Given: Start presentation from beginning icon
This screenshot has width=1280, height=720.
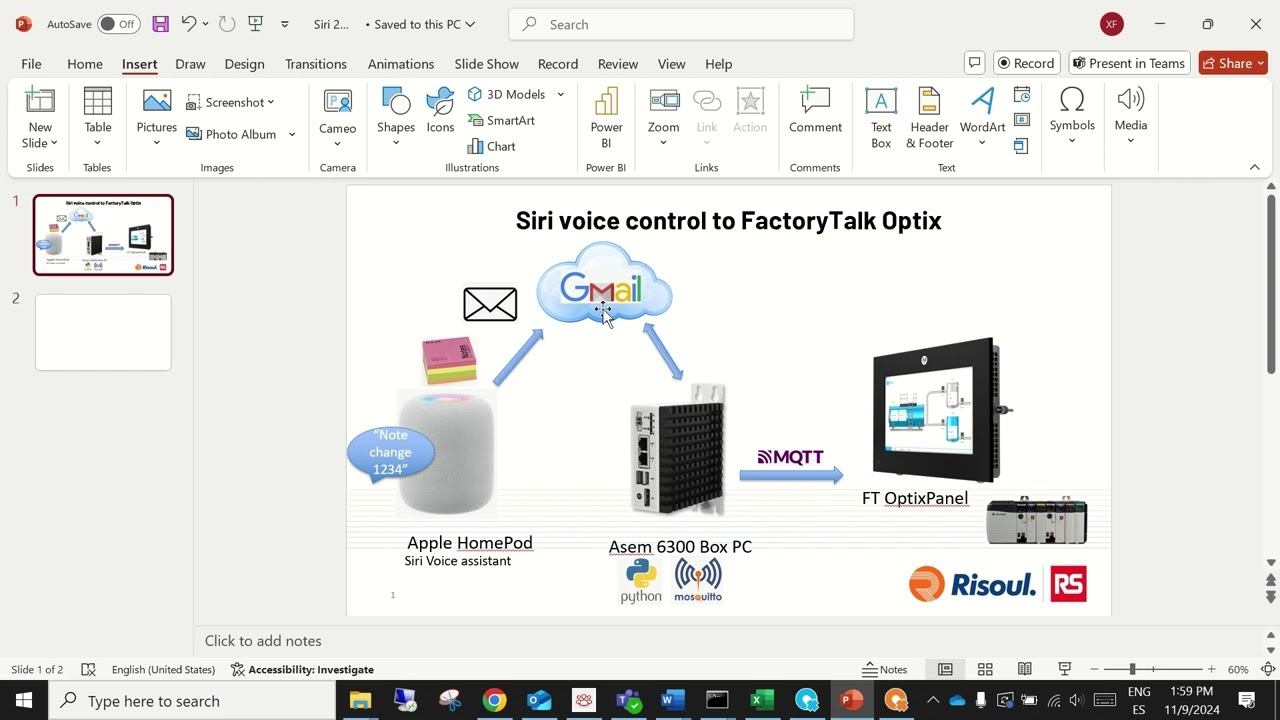Looking at the screenshot, I should 256,24.
